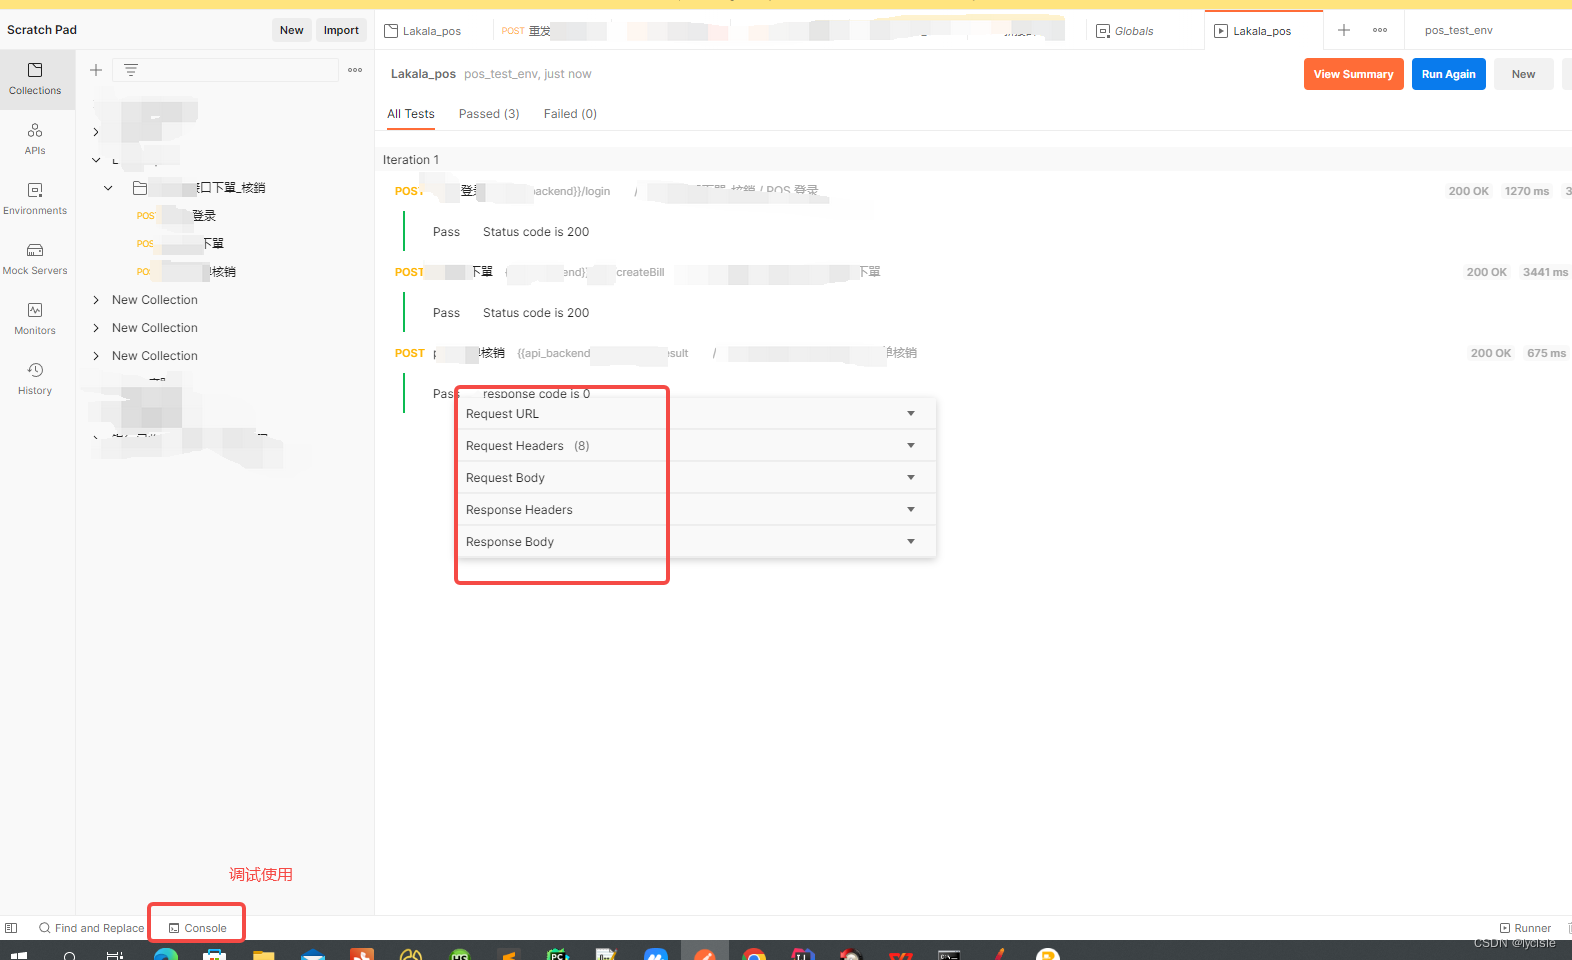Click the Import button
Screen dimensions: 1572x960
tap(341, 30)
